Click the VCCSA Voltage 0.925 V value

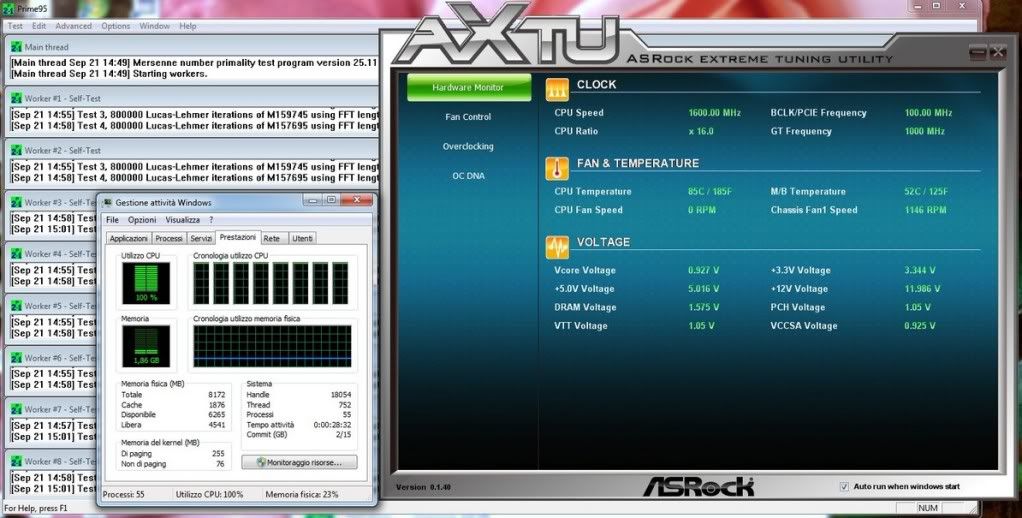coord(920,326)
